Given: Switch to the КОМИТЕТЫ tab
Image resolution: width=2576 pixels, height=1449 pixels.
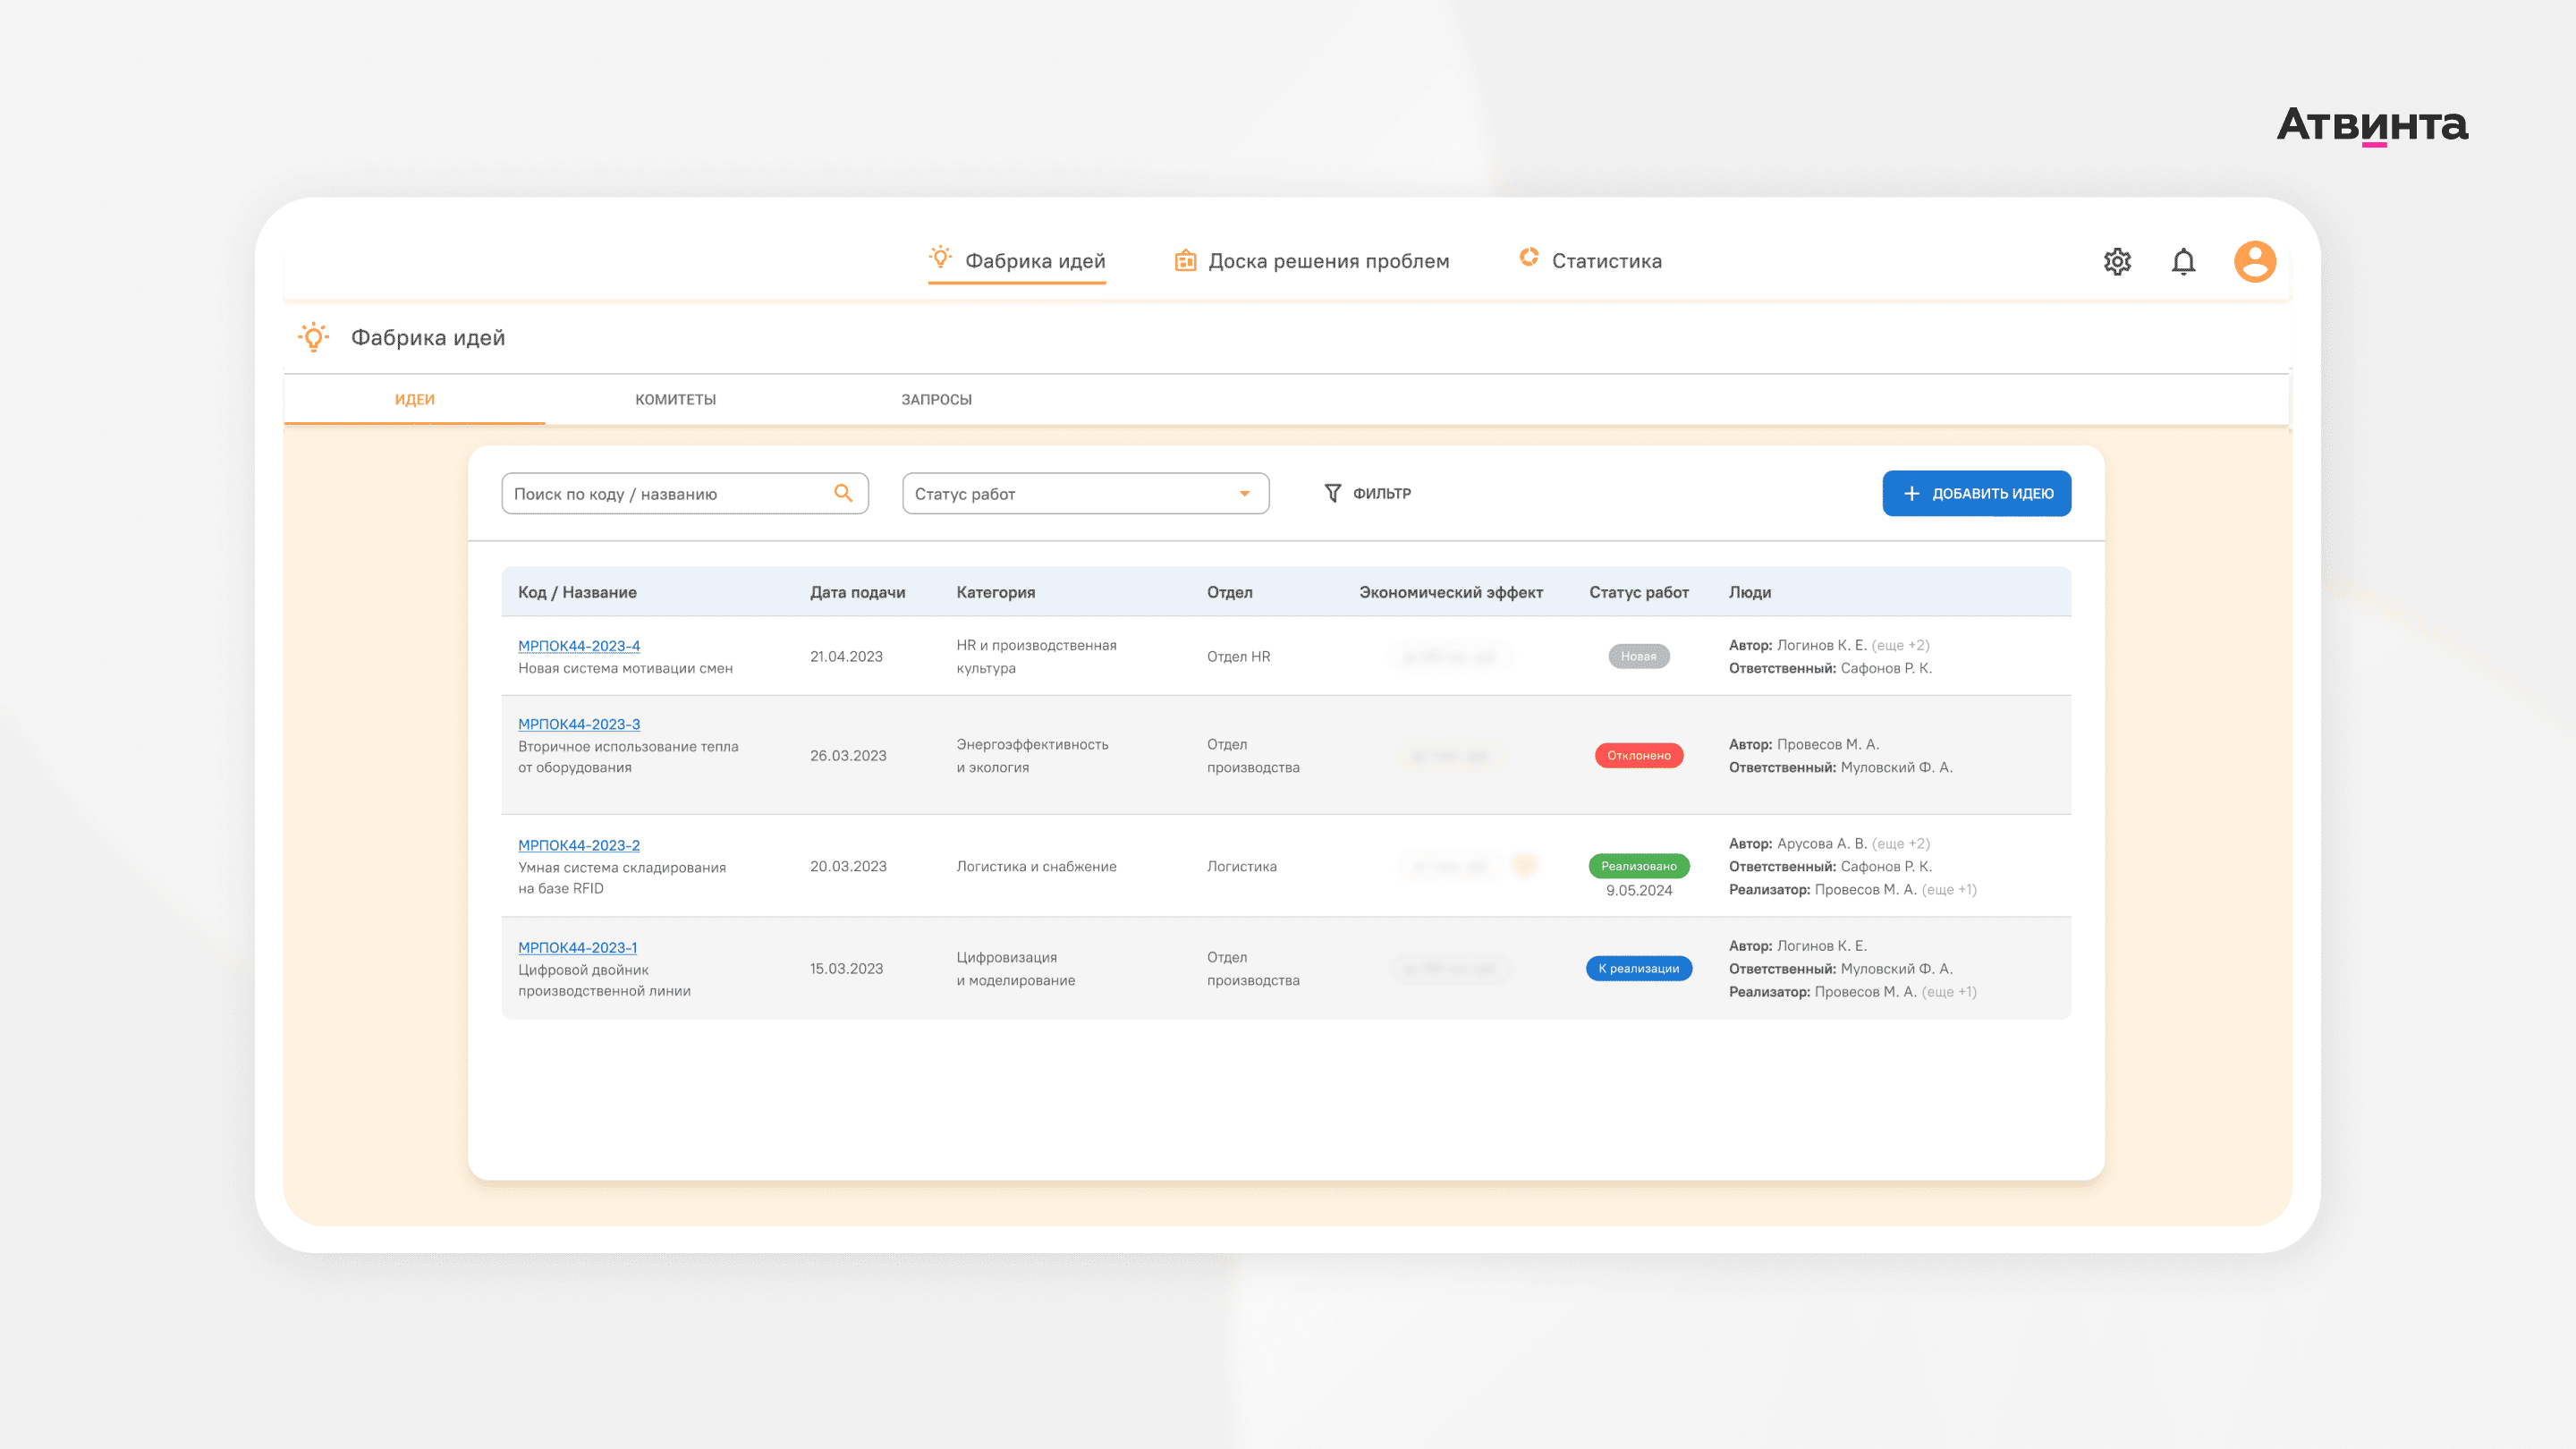Looking at the screenshot, I should [675, 399].
